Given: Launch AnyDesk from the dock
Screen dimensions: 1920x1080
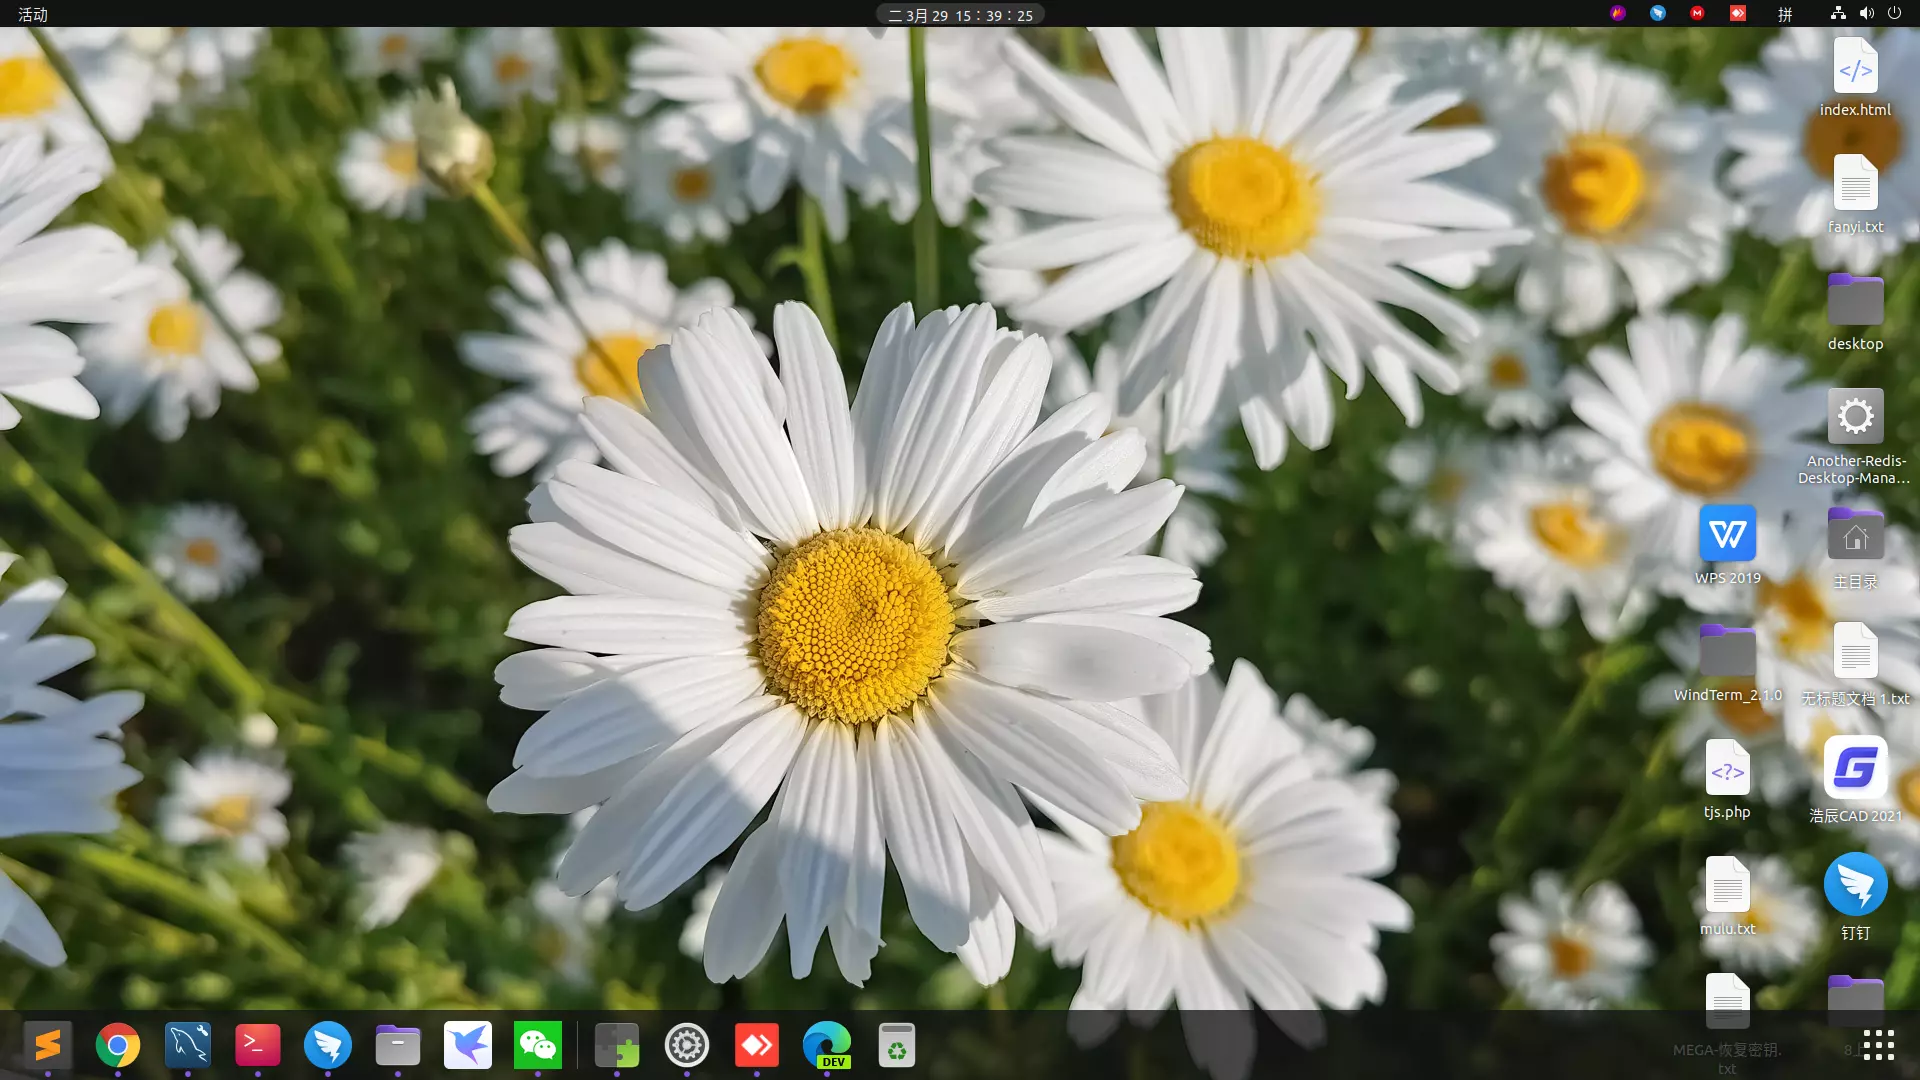Looking at the screenshot, I should coord(757,1046).
